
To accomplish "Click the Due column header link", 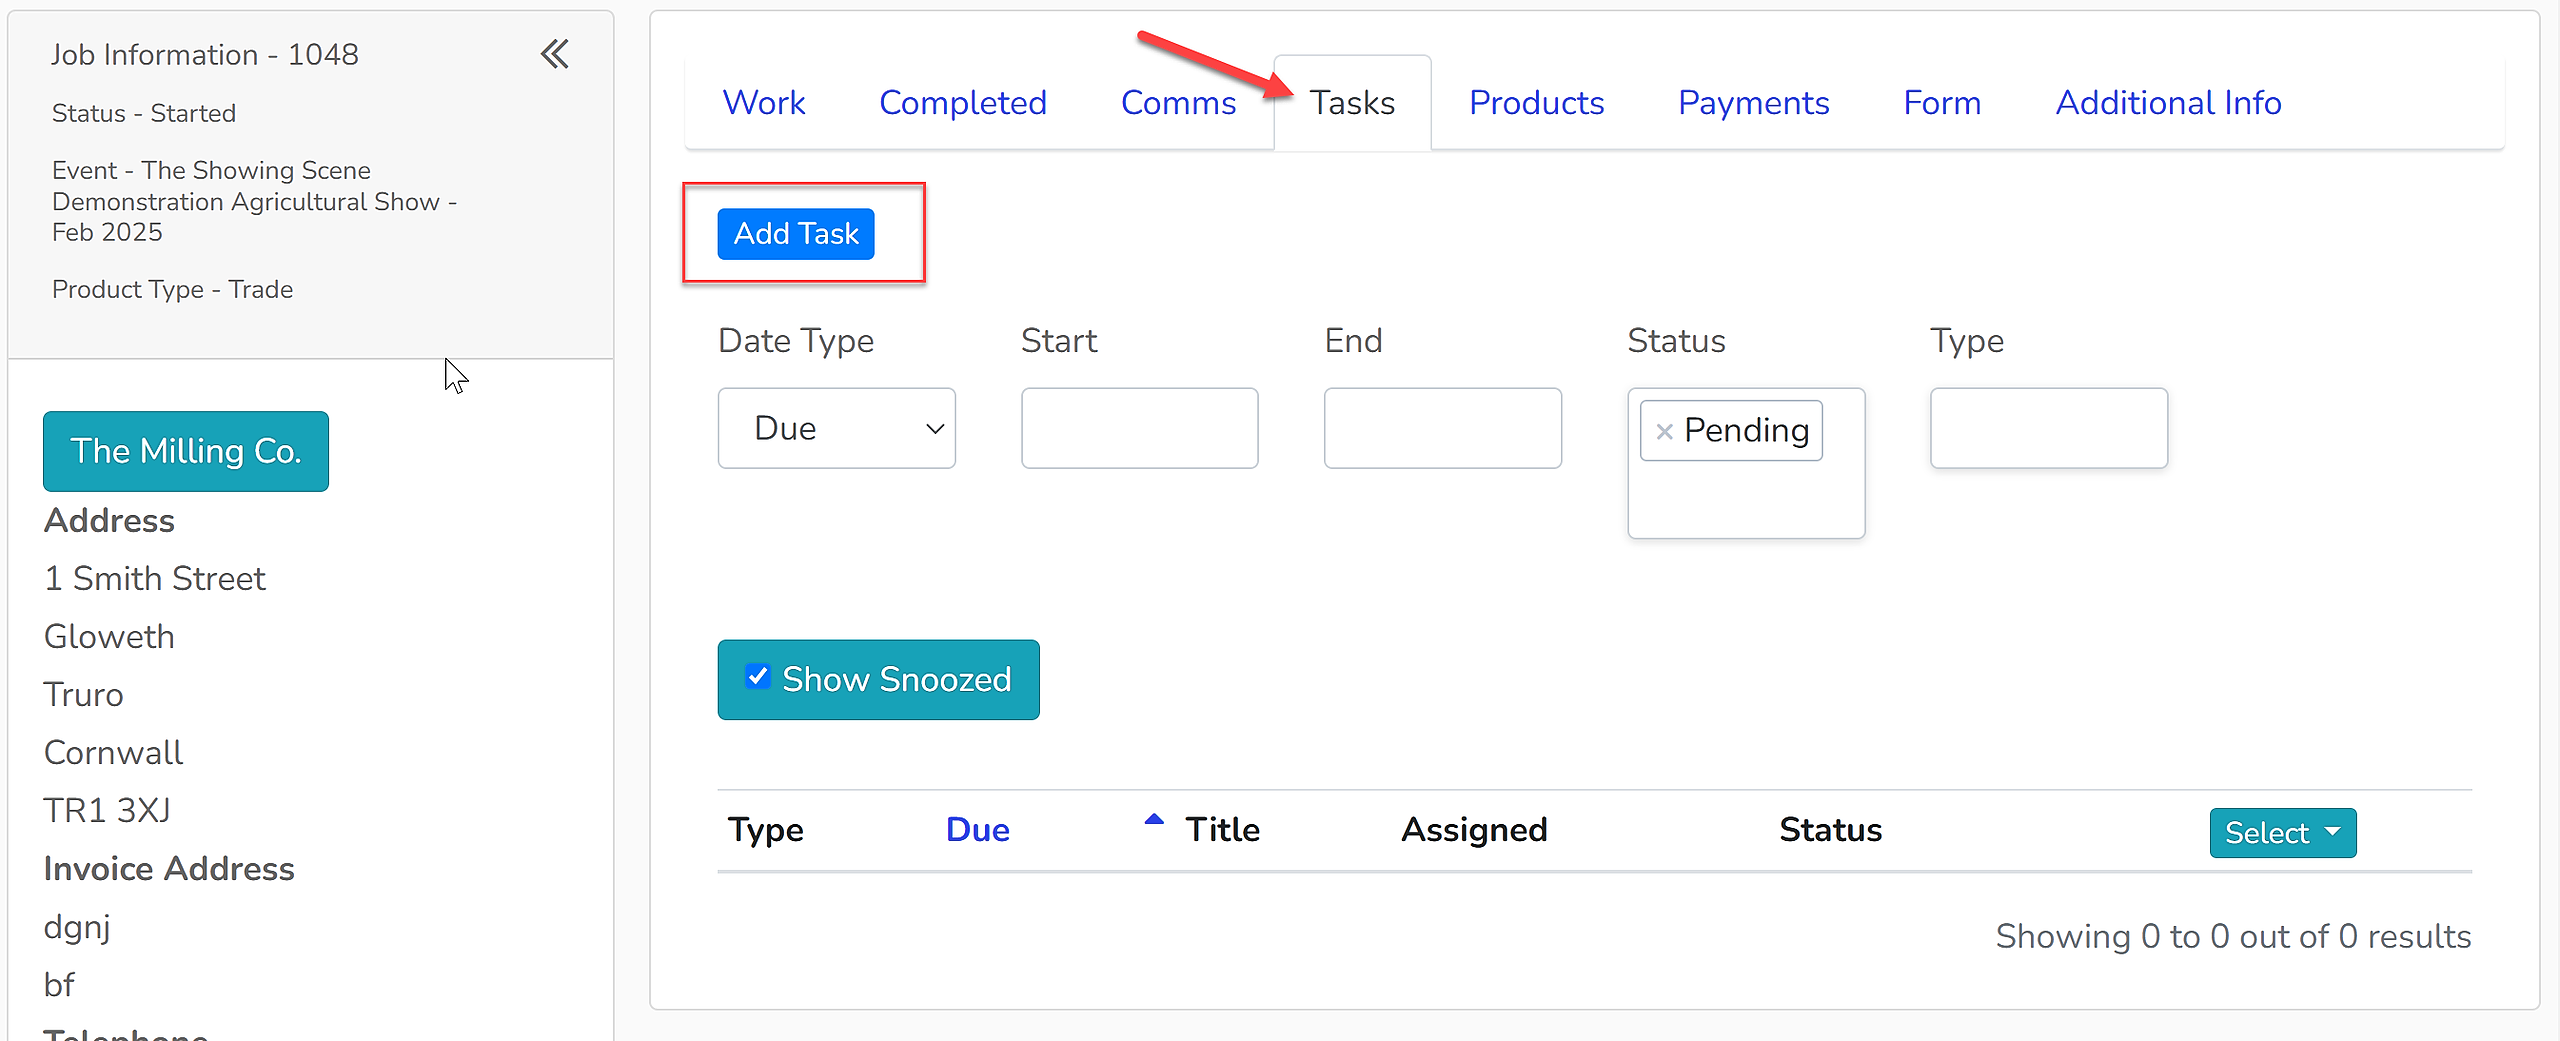I will tap(977, 829).
